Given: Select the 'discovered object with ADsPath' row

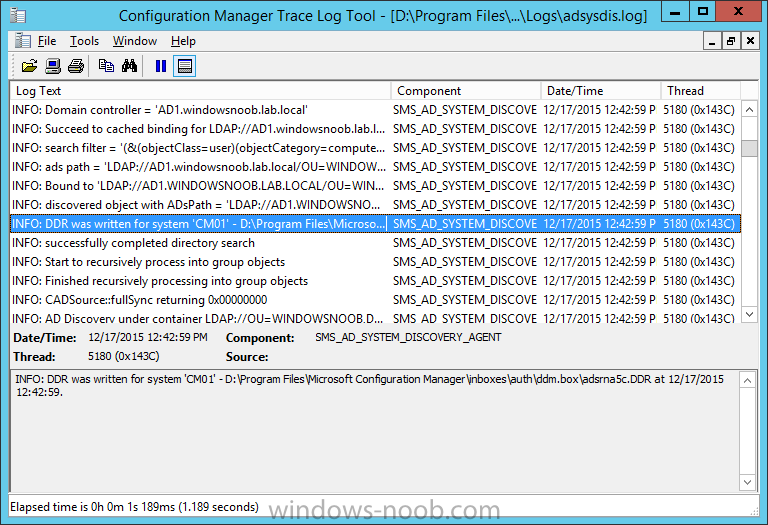Looking at the screenshot, I should pyautogui.click(x=375, y=205).
